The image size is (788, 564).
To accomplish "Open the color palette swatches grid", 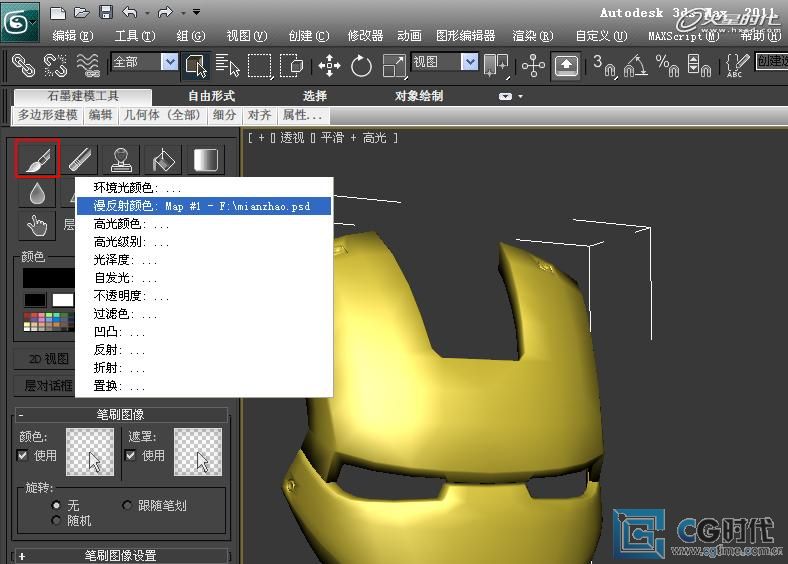I will click(x=49, y=322).
